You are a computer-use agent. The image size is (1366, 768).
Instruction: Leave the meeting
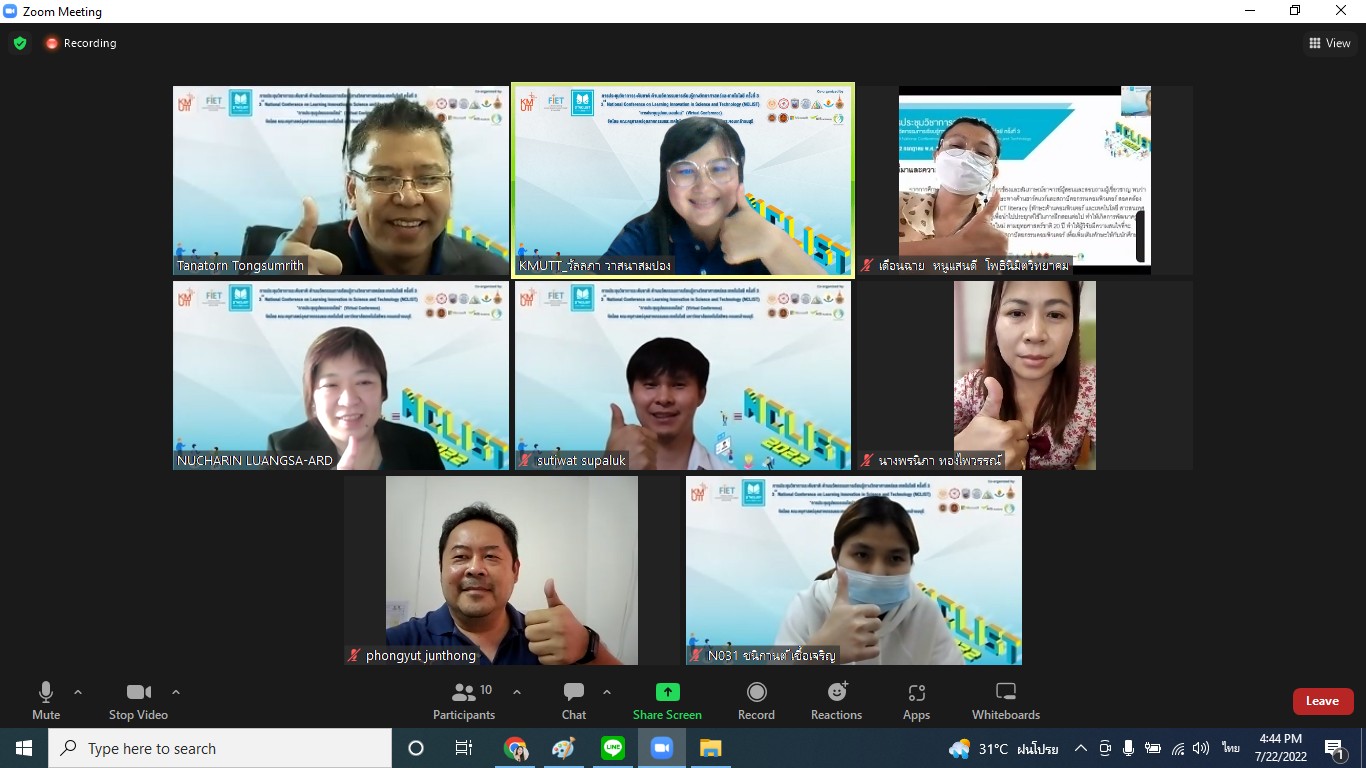(1322, 701)
